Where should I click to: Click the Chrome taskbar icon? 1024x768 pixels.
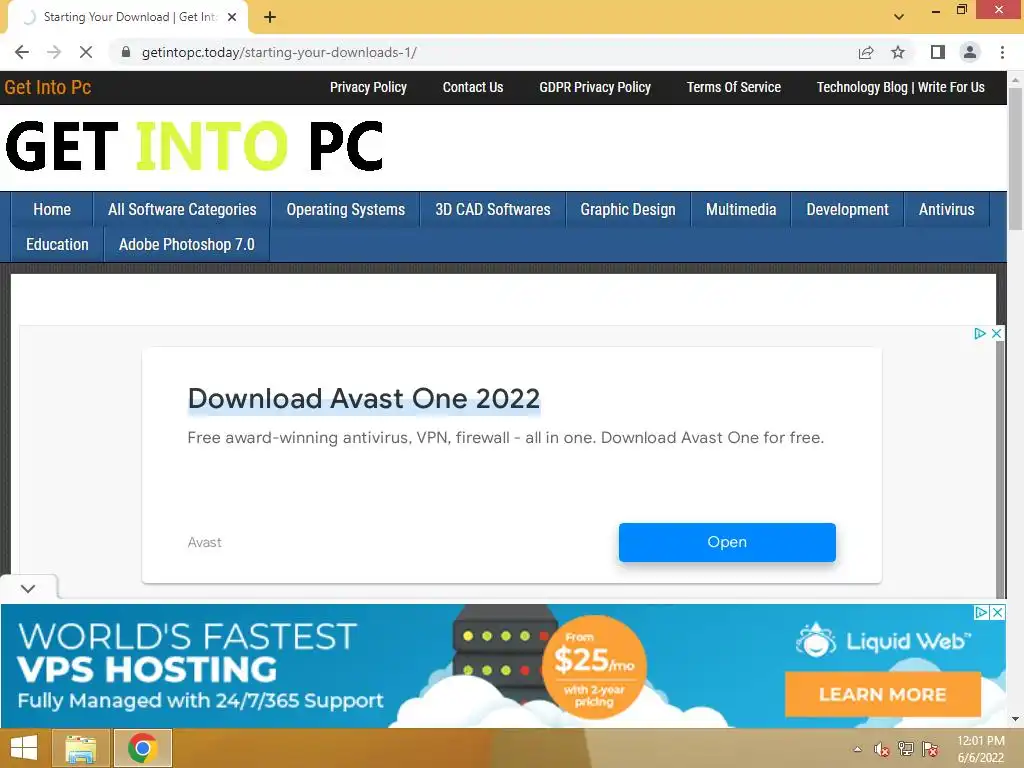[142, 748]
